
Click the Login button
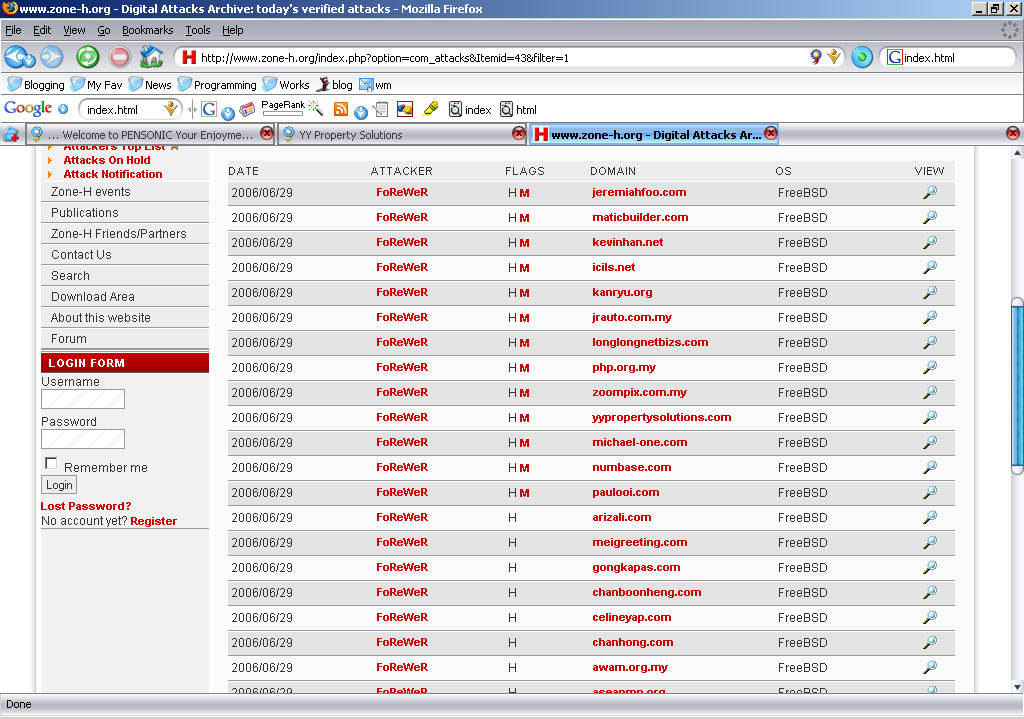click(x=59, y=485)
